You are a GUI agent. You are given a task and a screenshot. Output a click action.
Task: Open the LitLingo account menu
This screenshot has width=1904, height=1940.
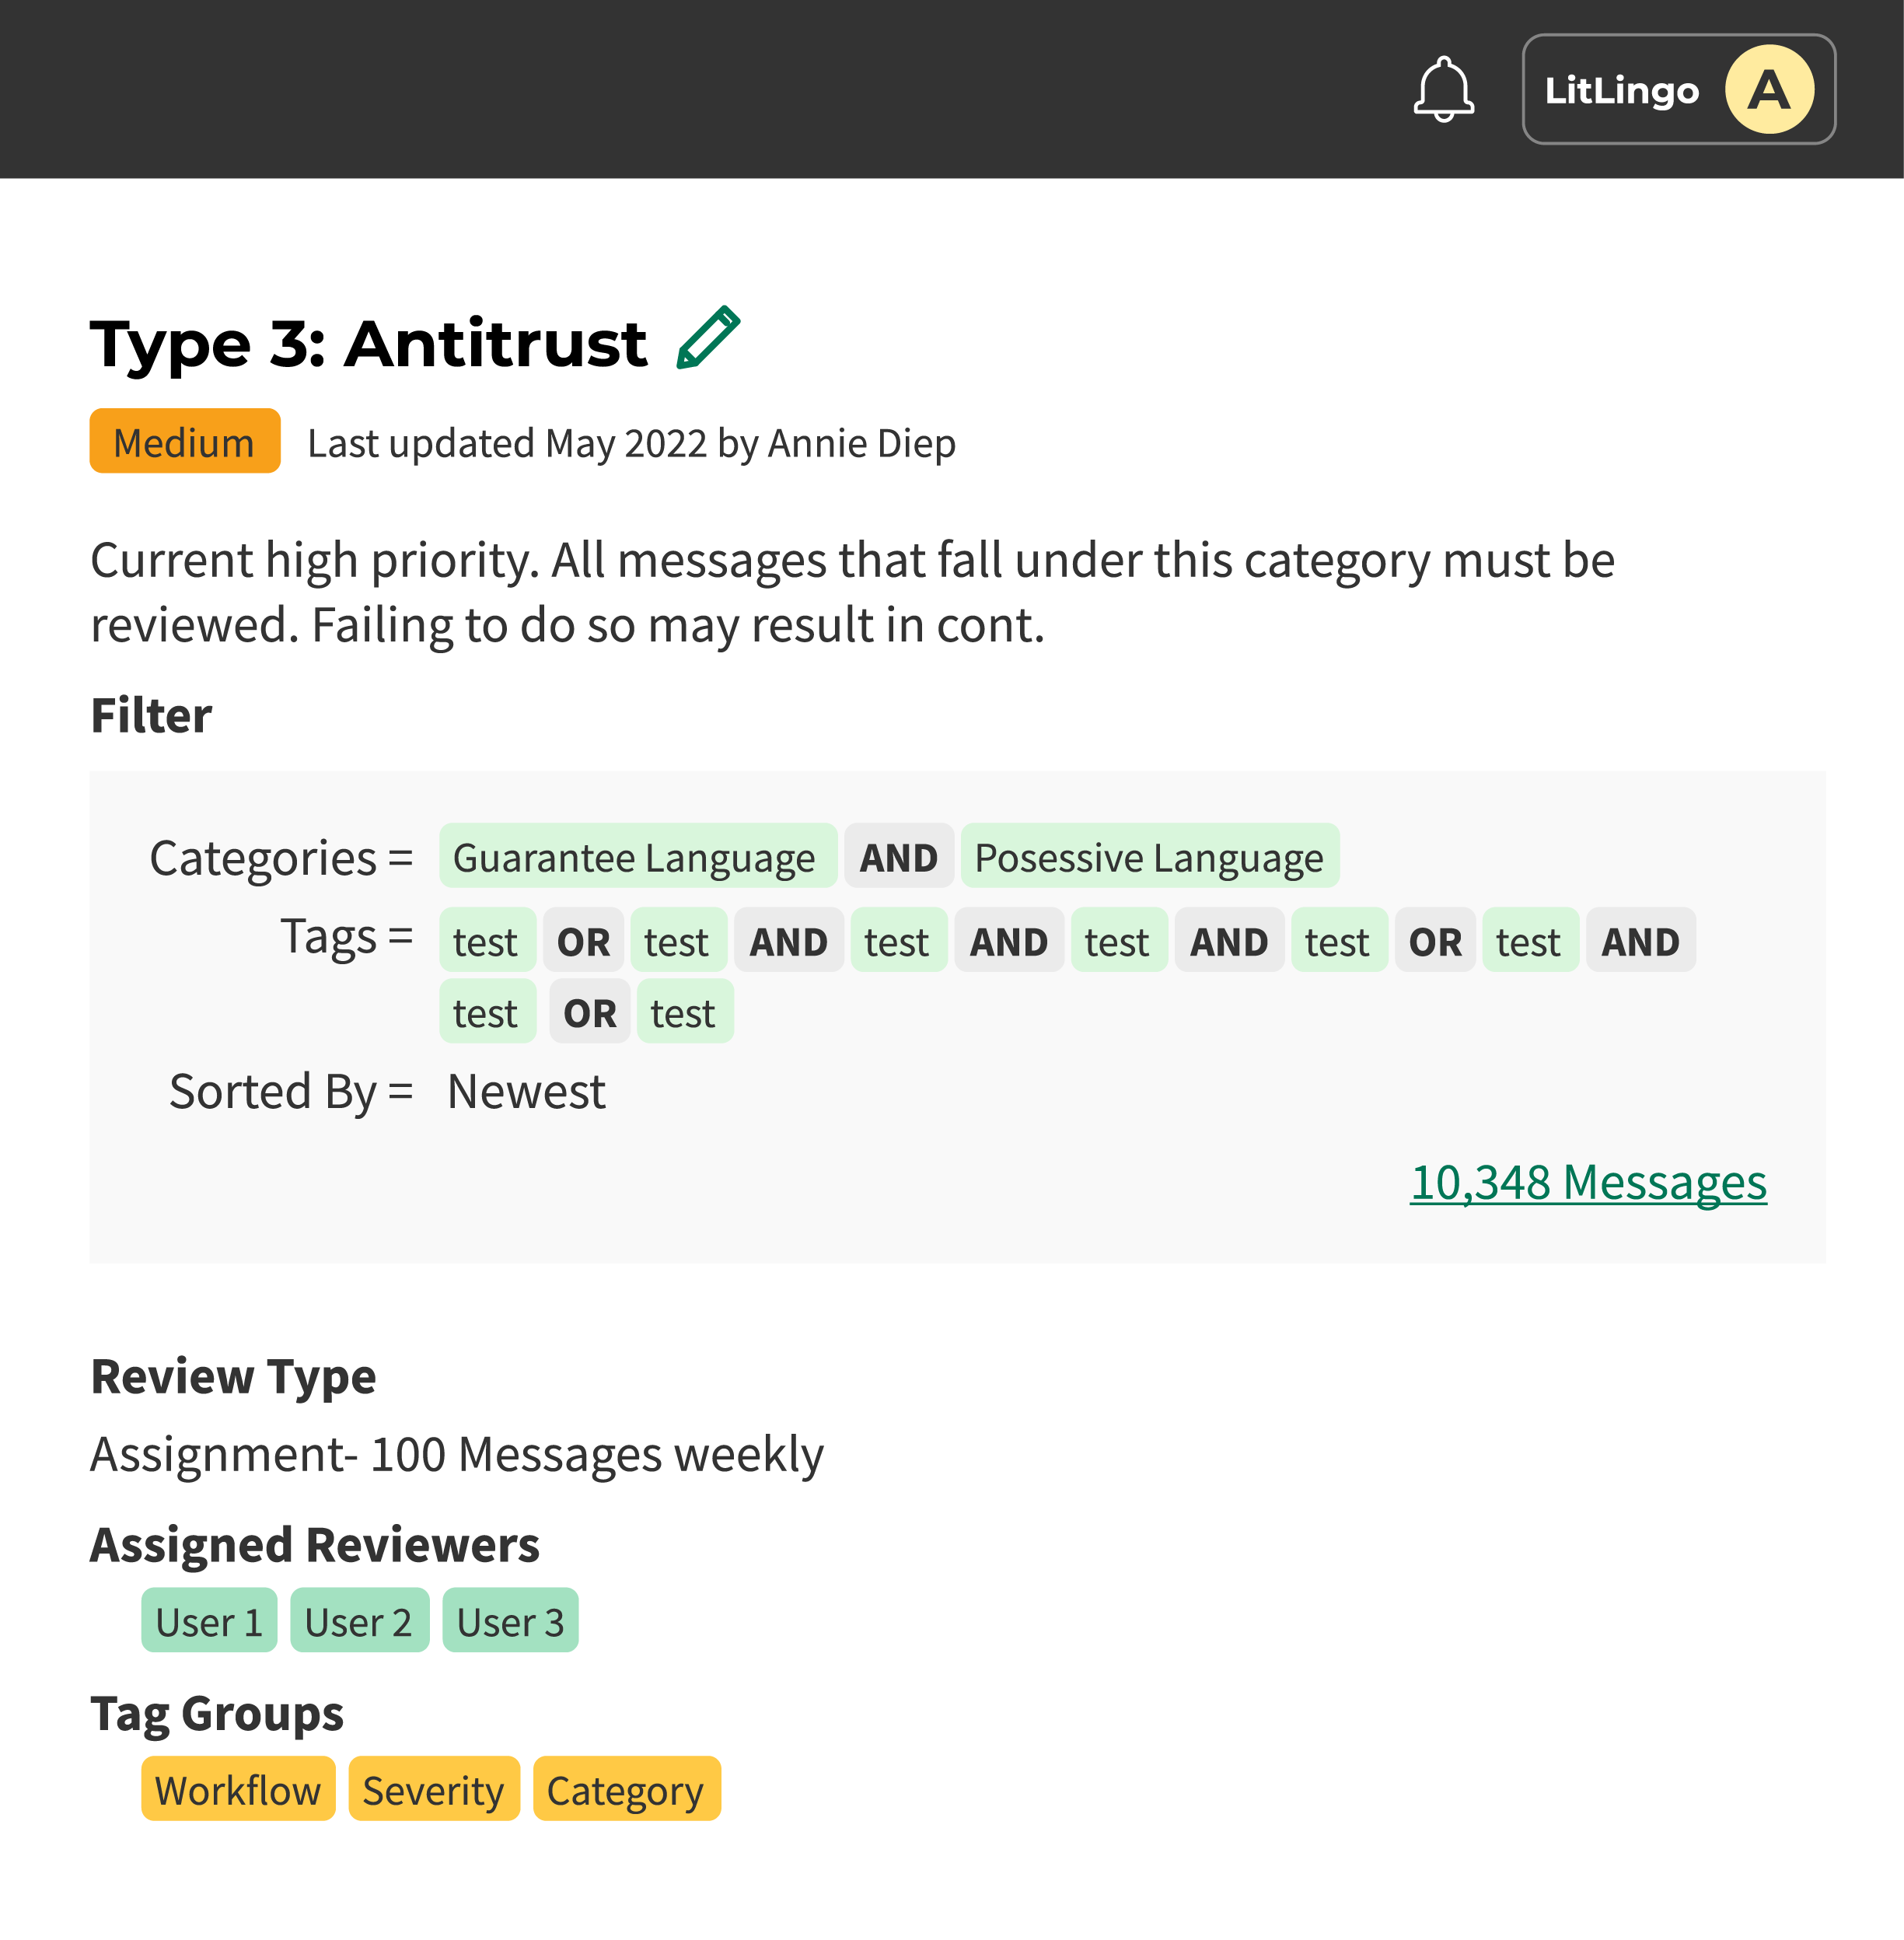[x=1621, y=91]
